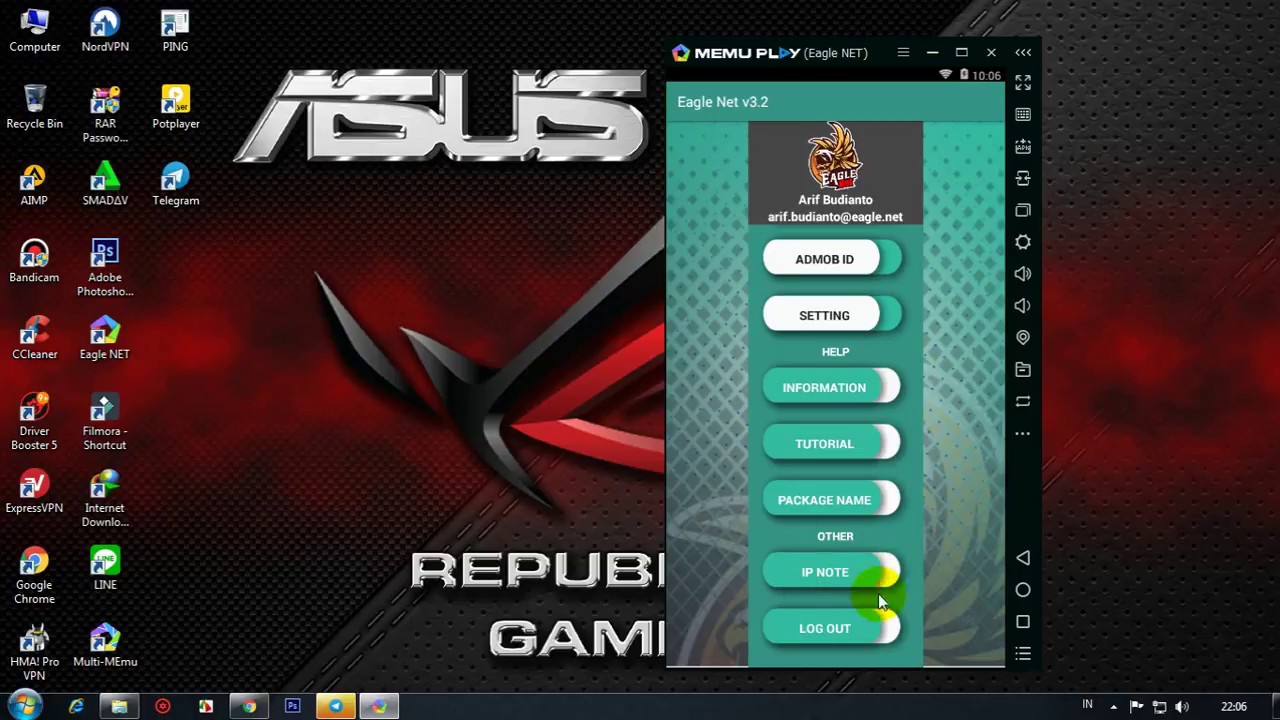Click the name text 'Arif Budianto'
The image size is (1280, 720).
coord(835,200)
